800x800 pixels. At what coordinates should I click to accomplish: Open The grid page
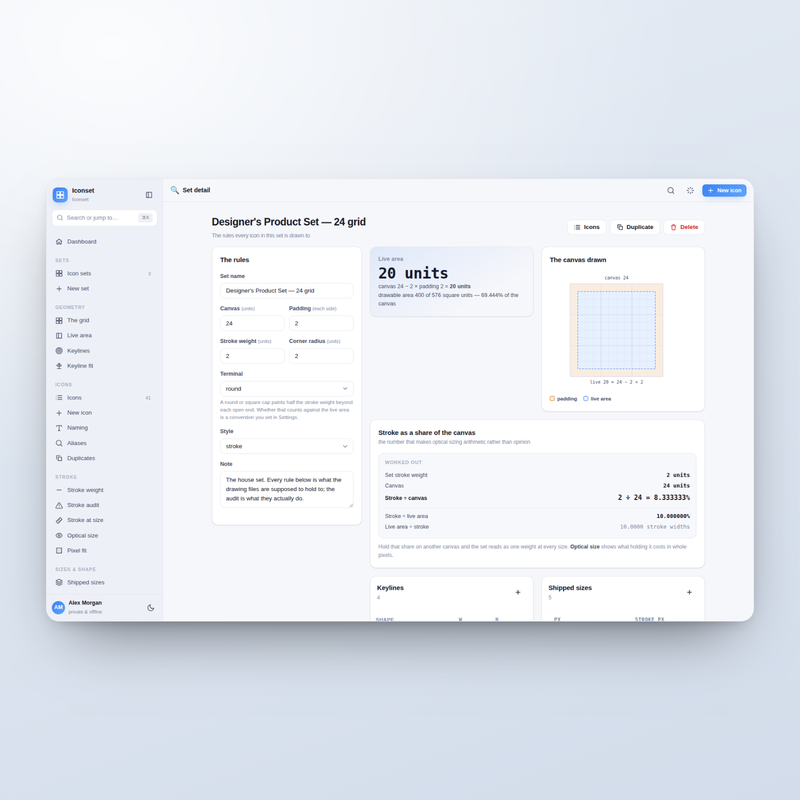104,320
